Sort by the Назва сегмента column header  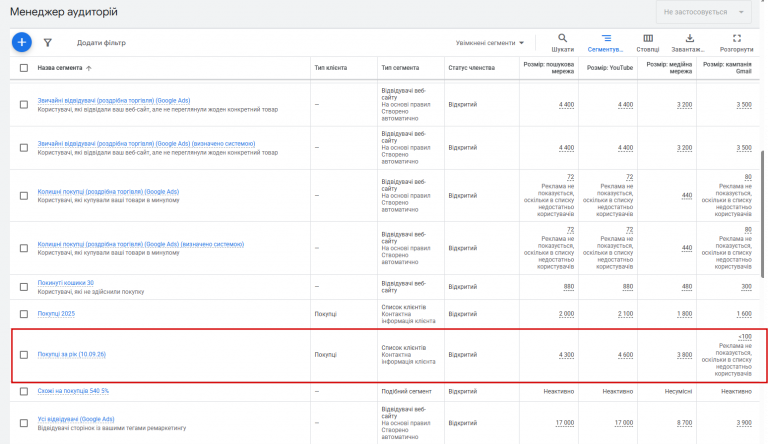point(60,68)
